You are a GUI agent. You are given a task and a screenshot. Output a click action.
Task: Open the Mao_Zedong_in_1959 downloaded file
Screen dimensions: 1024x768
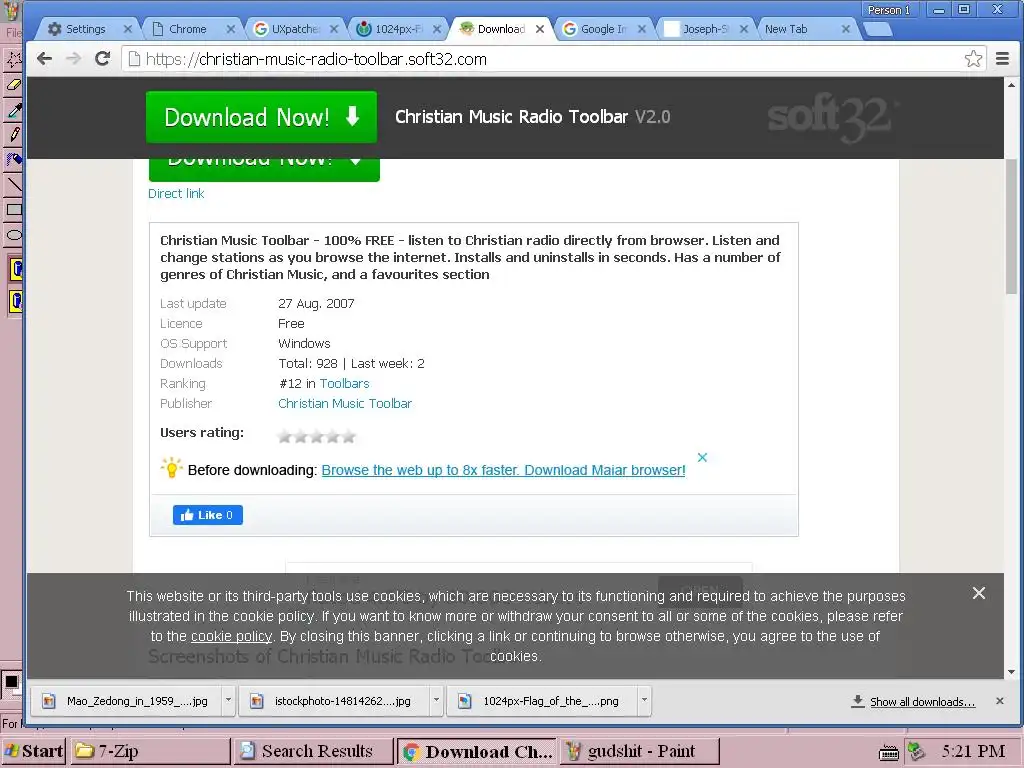(127, 701)
